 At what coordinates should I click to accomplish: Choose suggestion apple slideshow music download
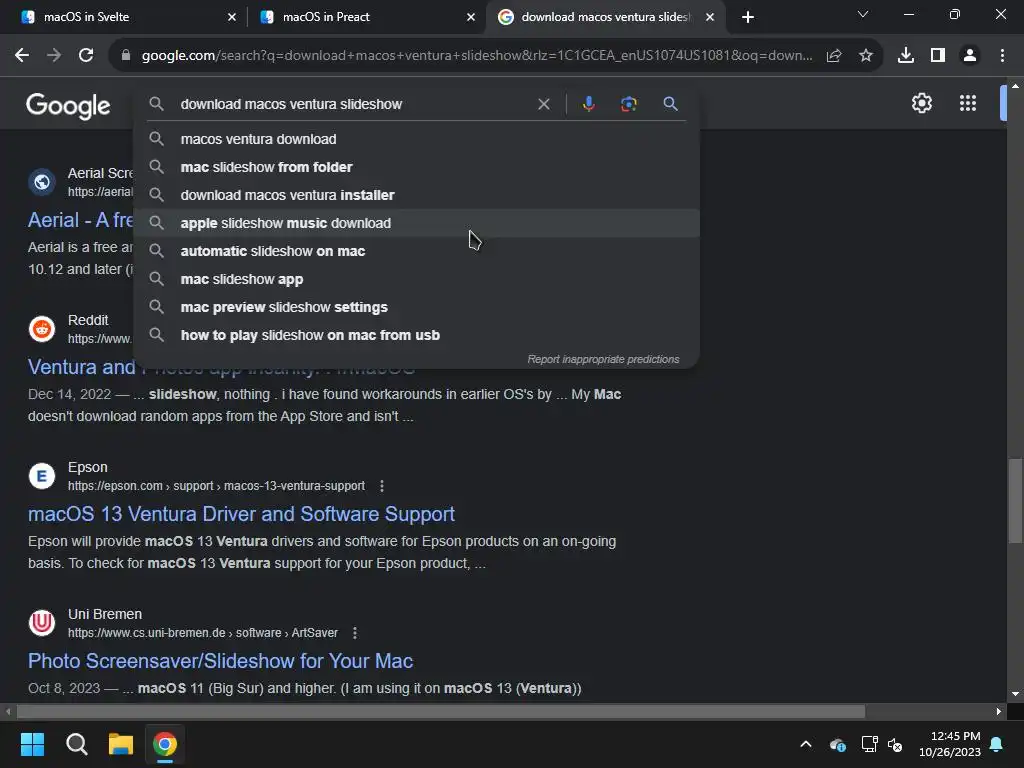click(x=416, y=223)
